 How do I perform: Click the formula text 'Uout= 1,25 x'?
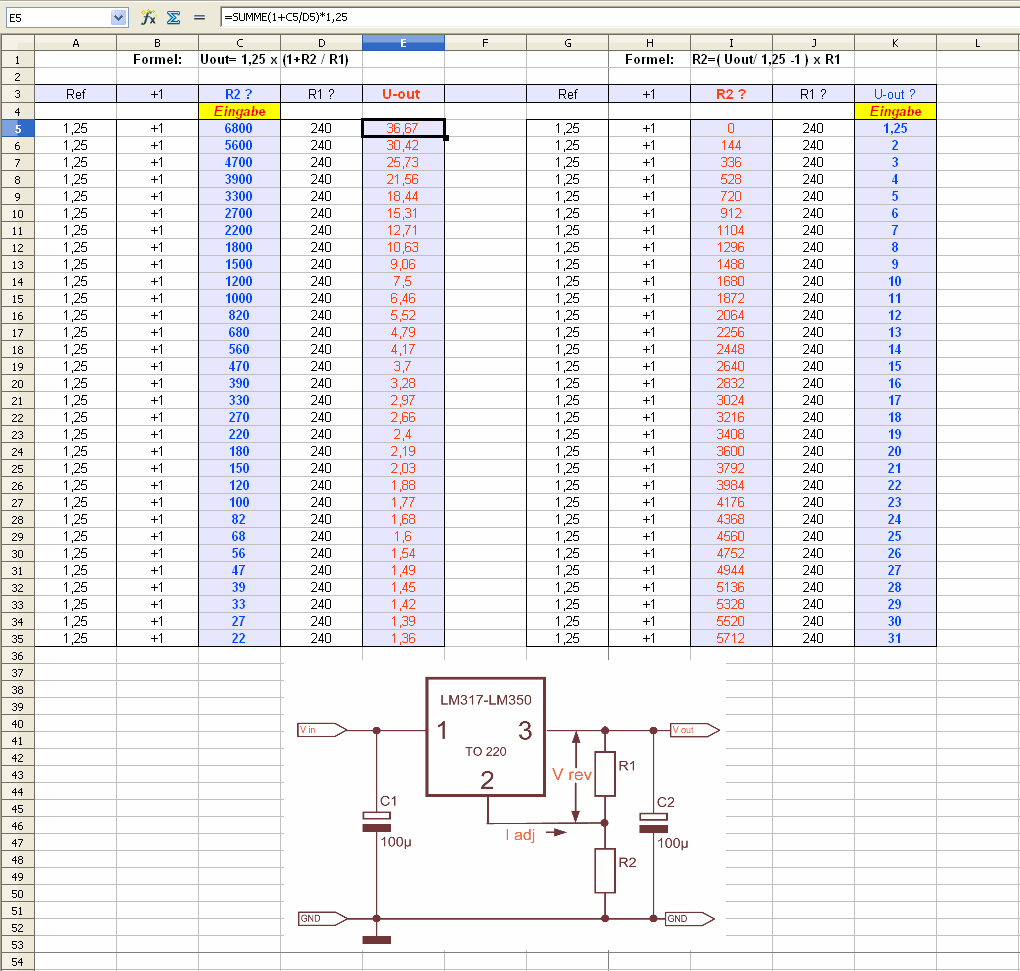pyautogui.click(x=239, y=59)
